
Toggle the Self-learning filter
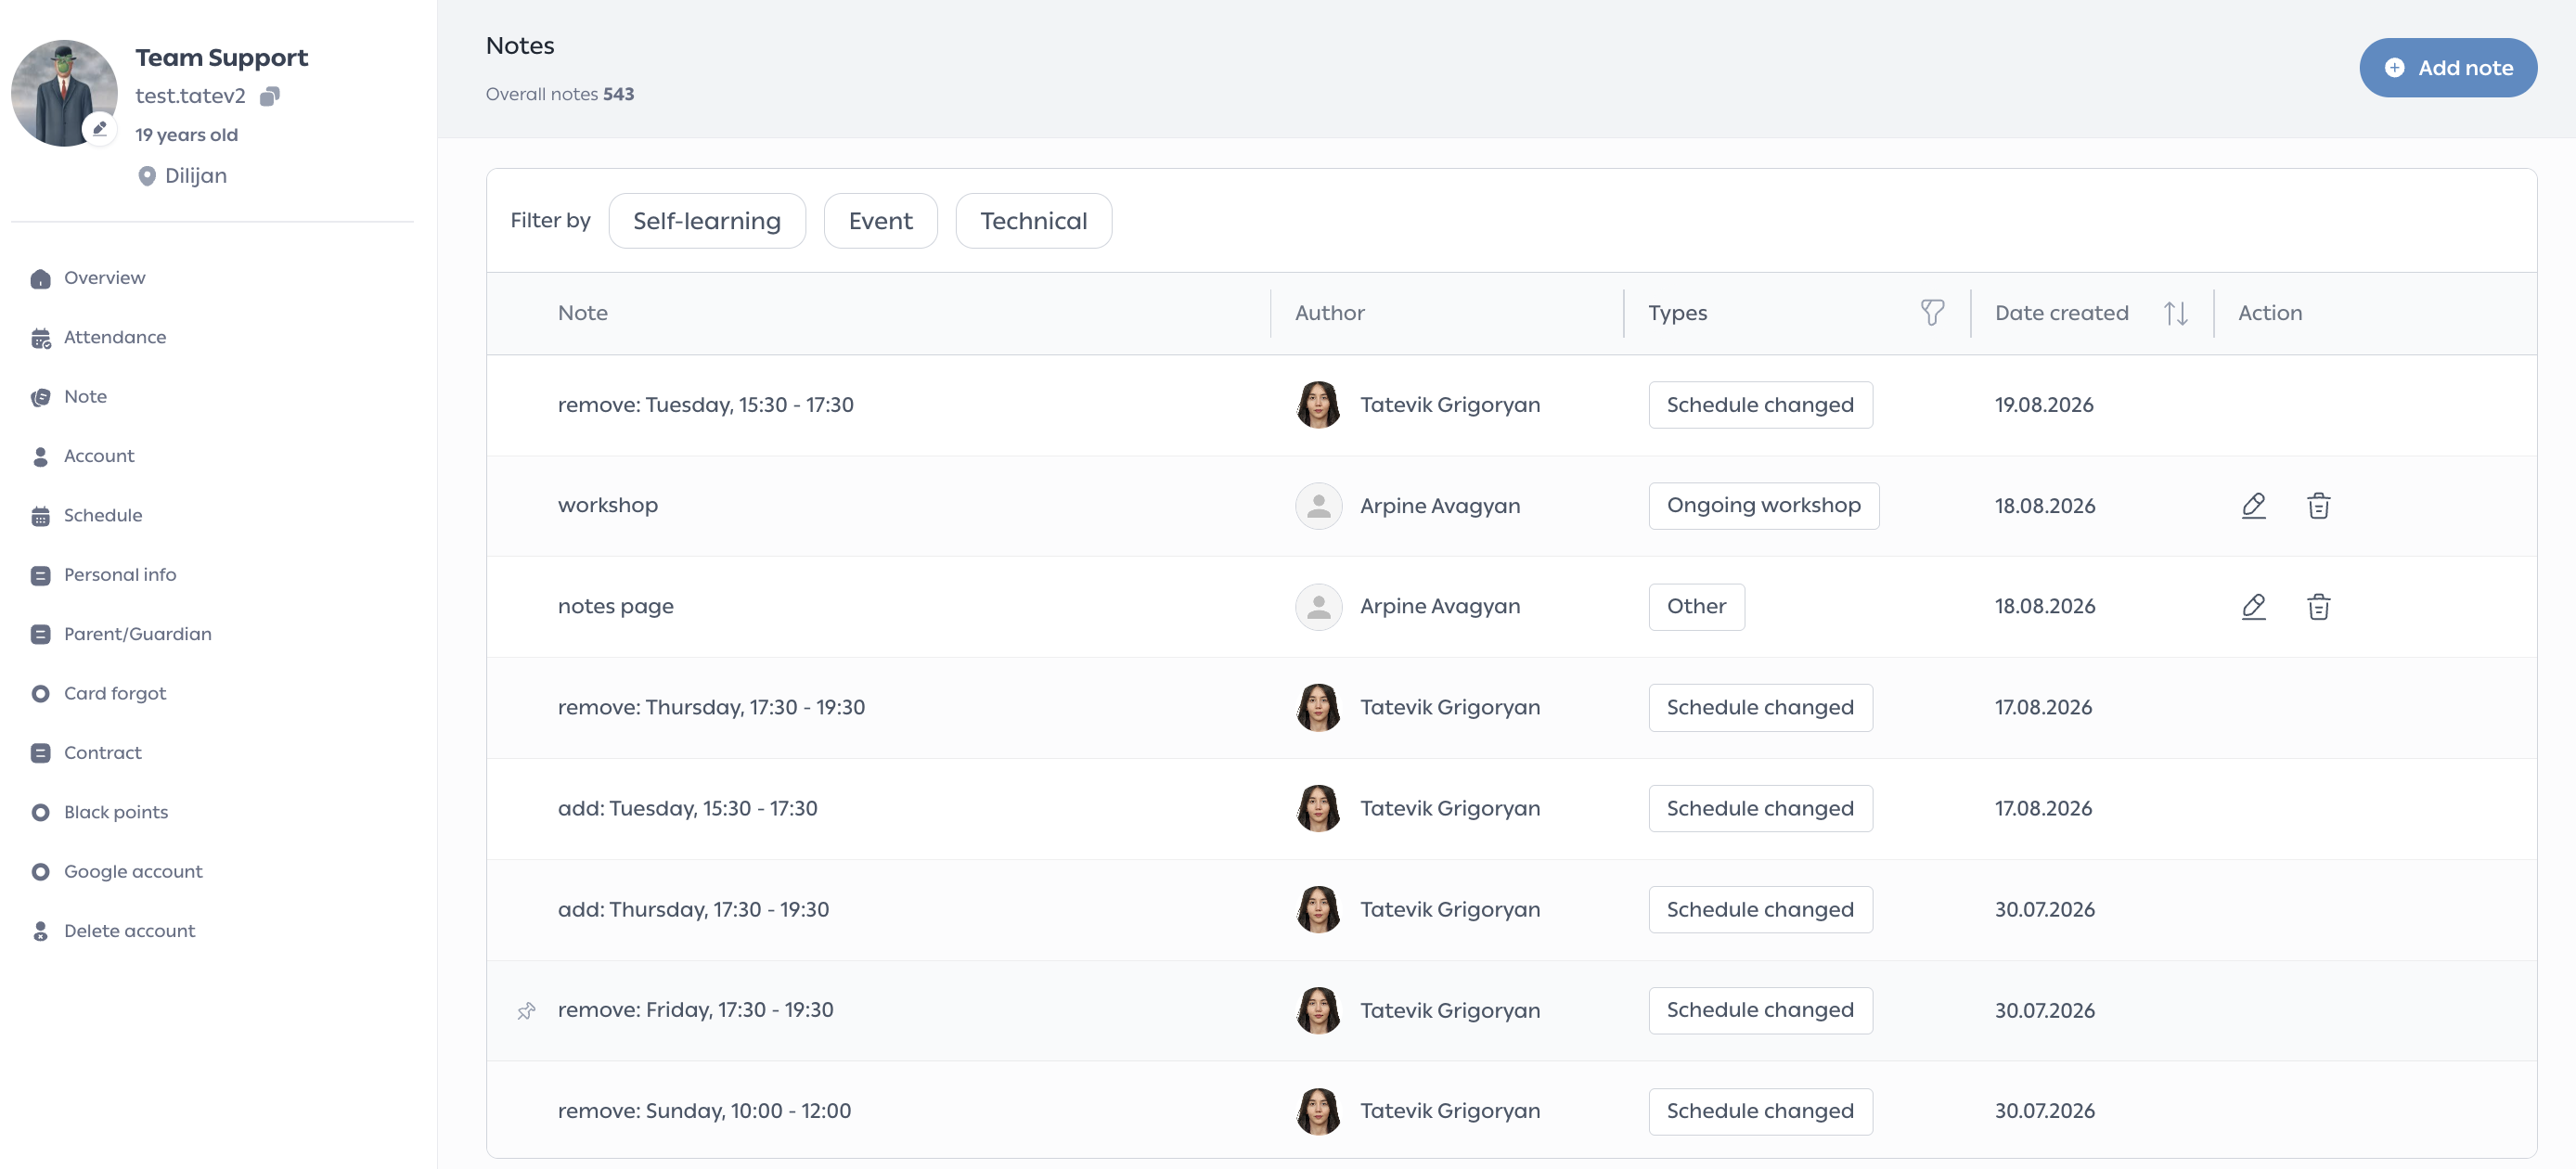707,221
